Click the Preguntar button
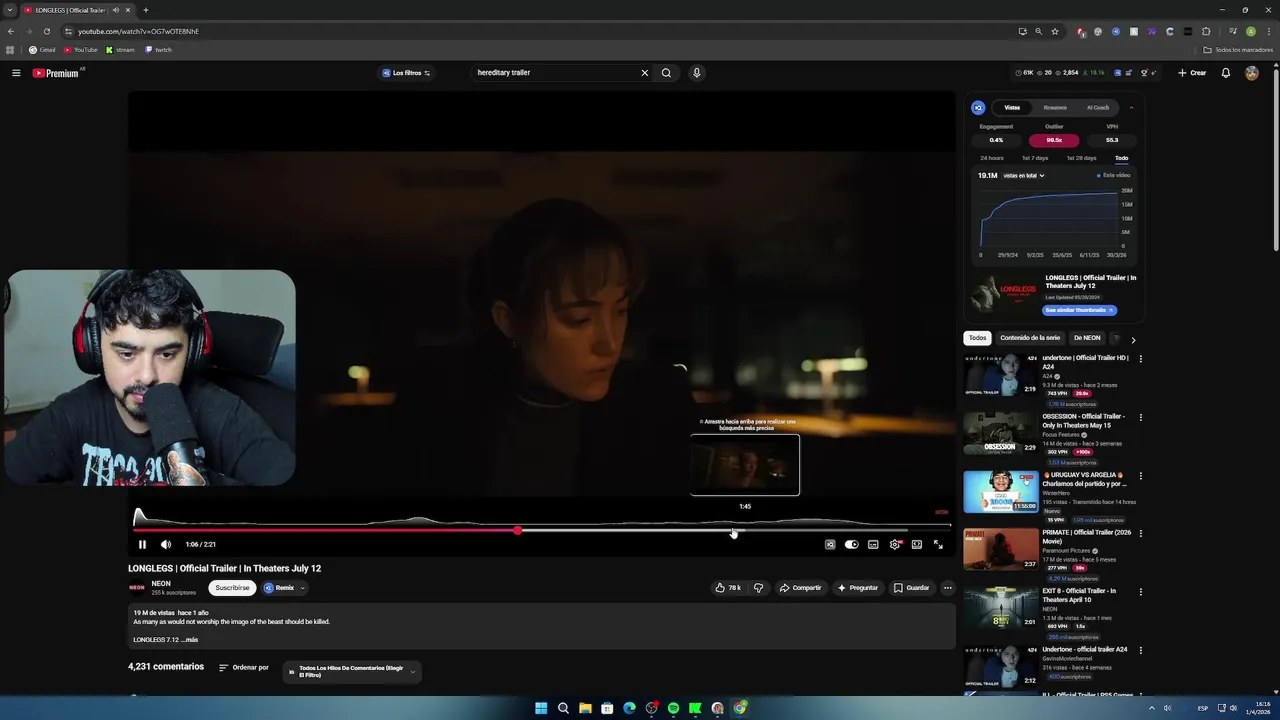The height and width of the screenshot is (720, 1280). pos(858,588)
